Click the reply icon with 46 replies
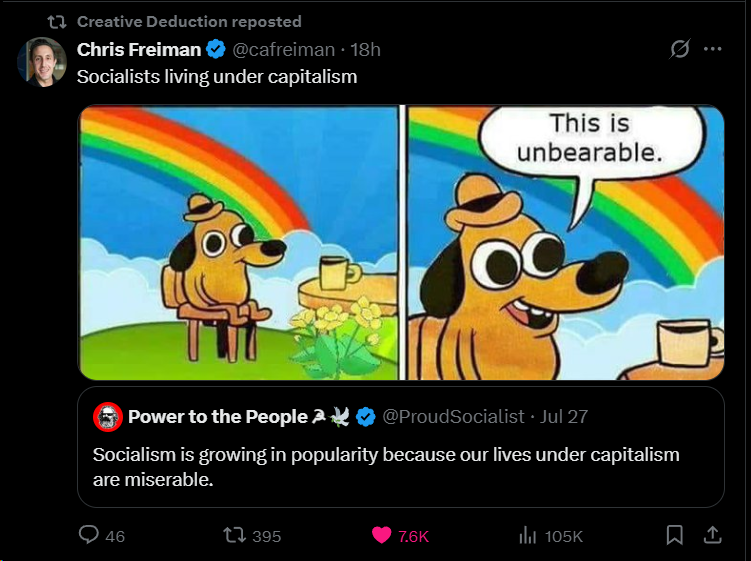The image size is (751, 561). pos(90,536)
